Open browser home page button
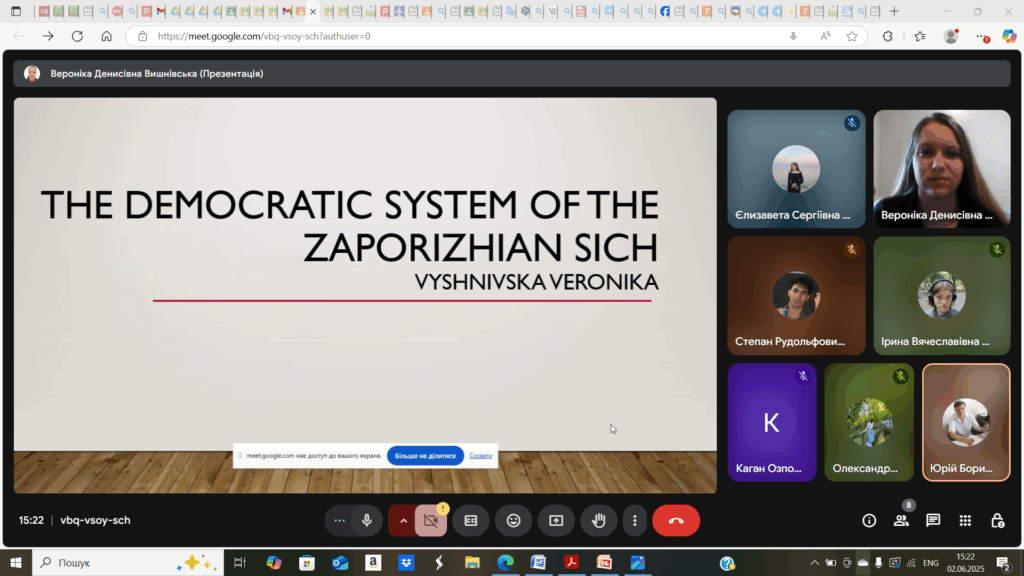The width and height of the screenshot is (1024, 576). [x=106, y=36]
